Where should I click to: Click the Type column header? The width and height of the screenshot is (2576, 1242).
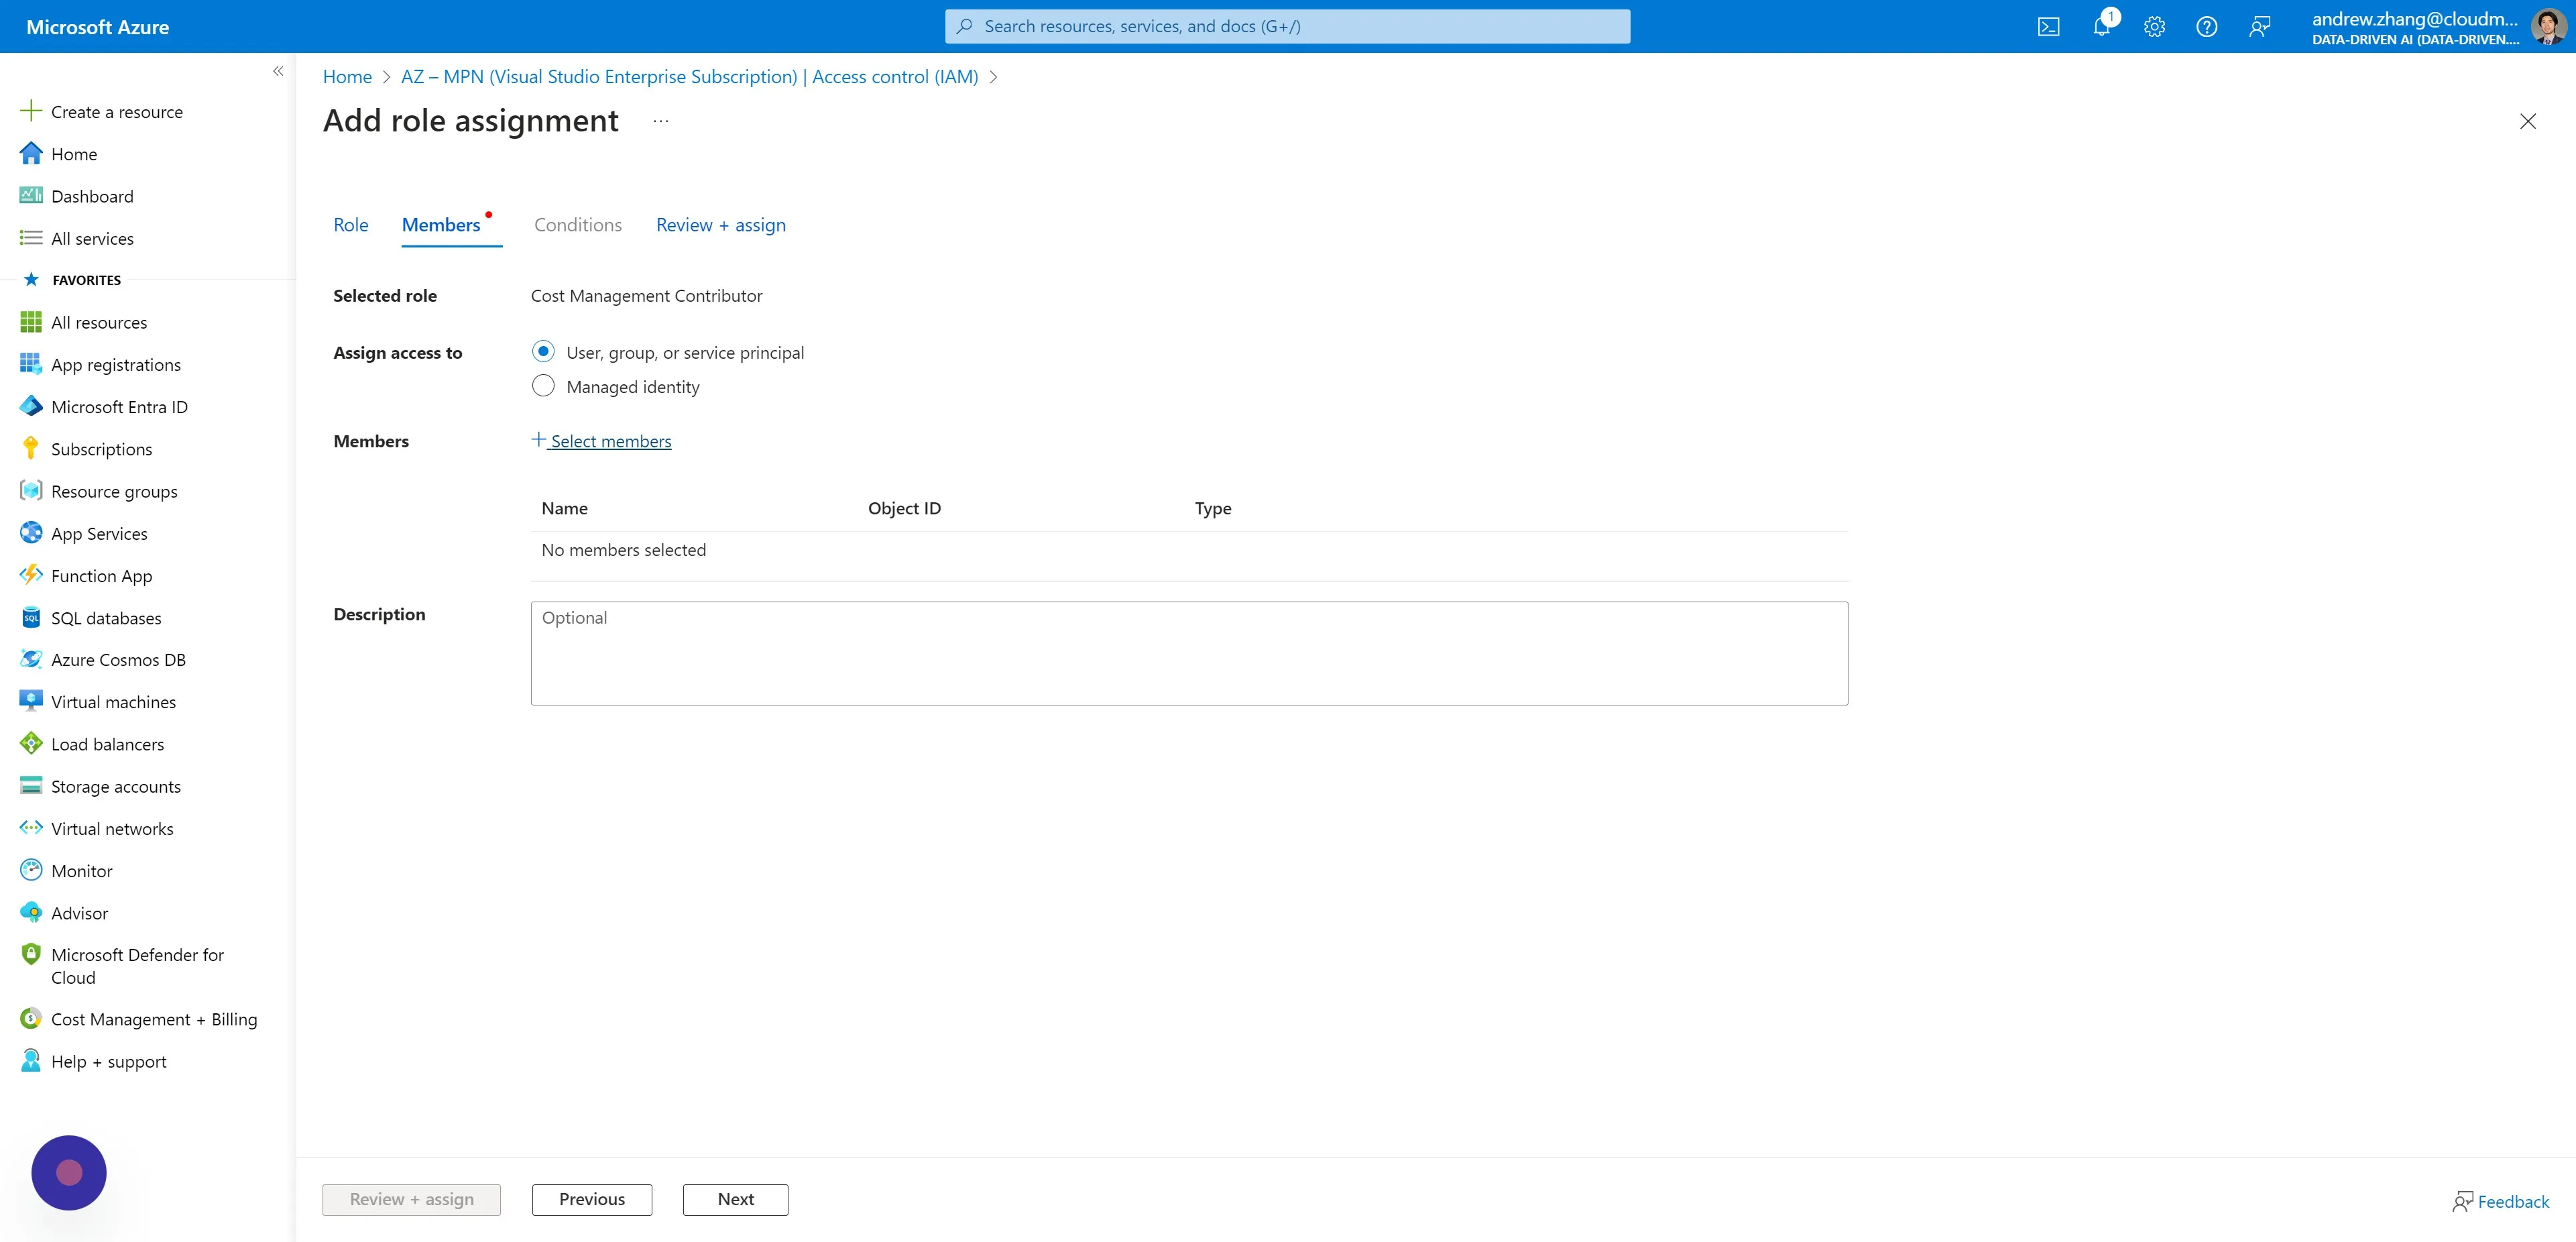1213,508
